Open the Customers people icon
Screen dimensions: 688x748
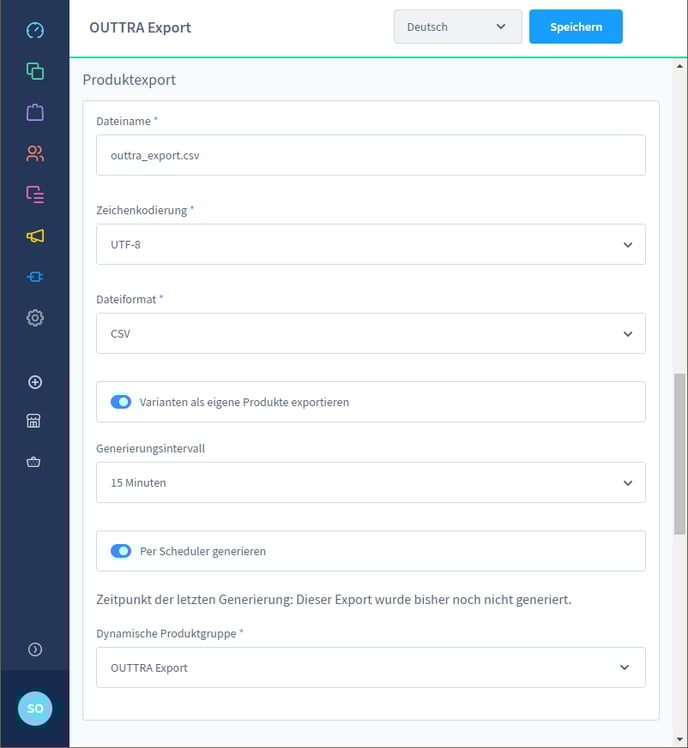(35, 154)
